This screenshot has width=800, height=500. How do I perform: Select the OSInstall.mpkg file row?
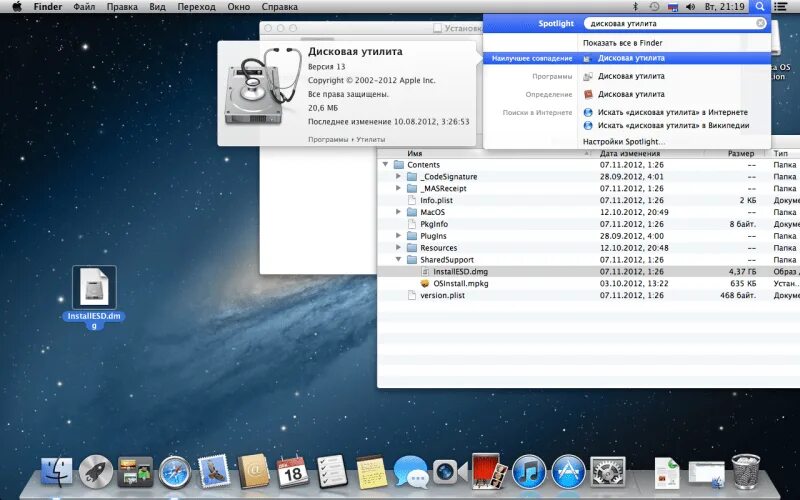(x=588, y=283)
